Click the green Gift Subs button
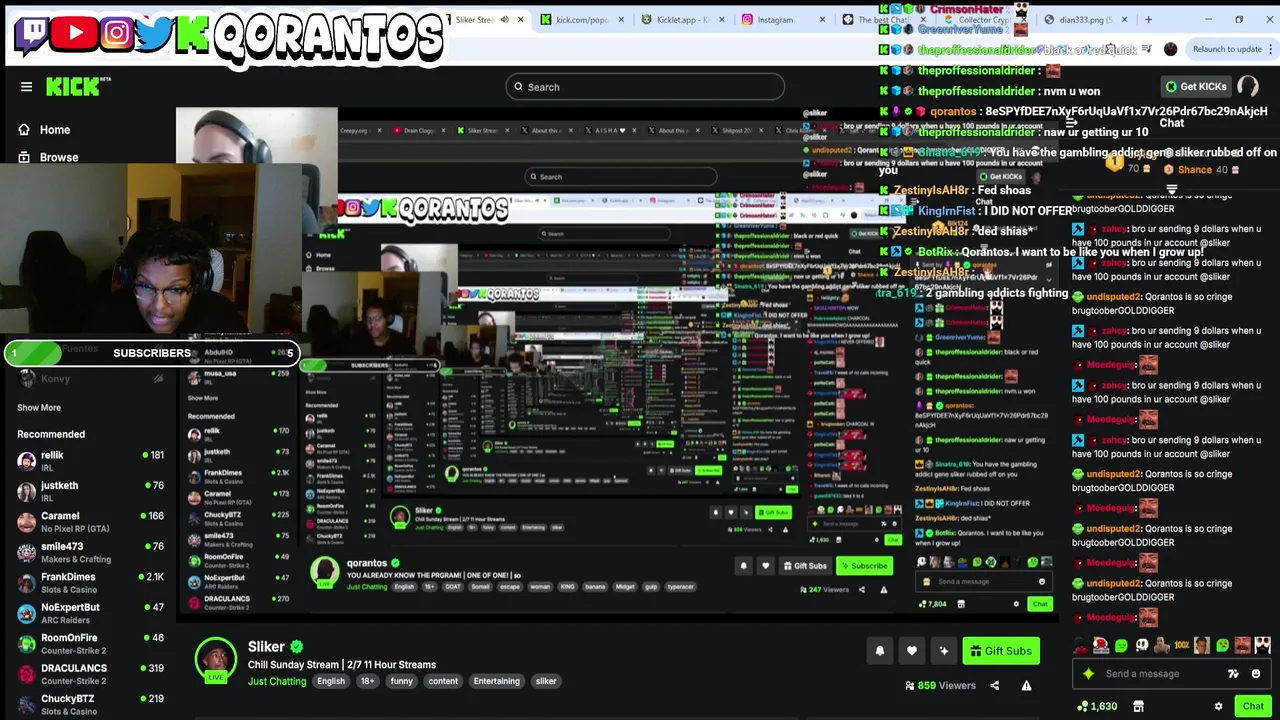Image resolution: width=1280 pixels, height=720 pixels. coord(1001,651)
